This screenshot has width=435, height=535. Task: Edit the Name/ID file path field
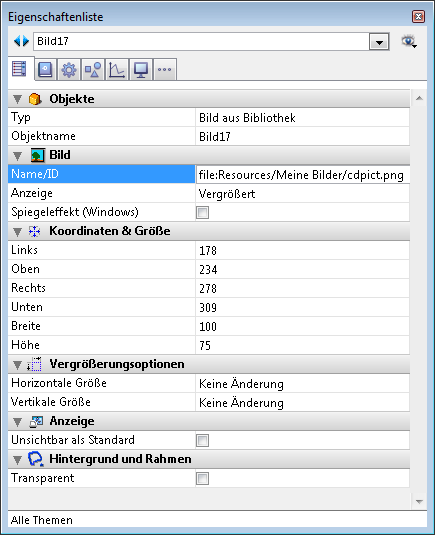[303, 175]
